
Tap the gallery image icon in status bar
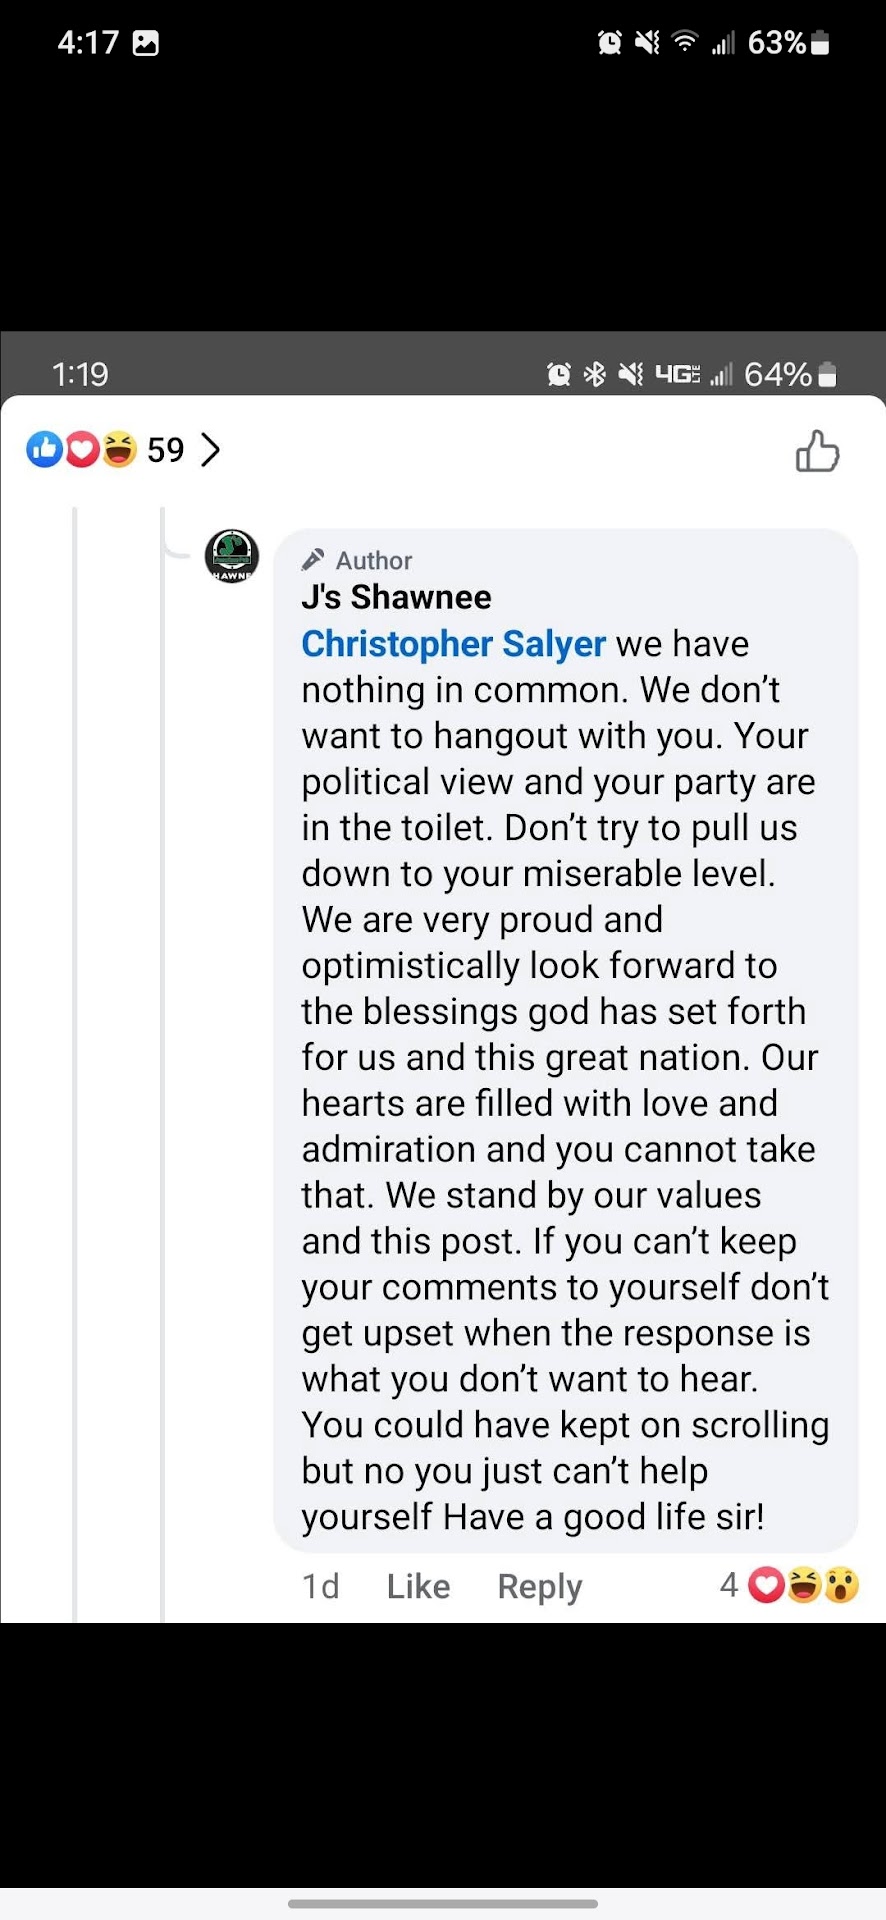146,43
